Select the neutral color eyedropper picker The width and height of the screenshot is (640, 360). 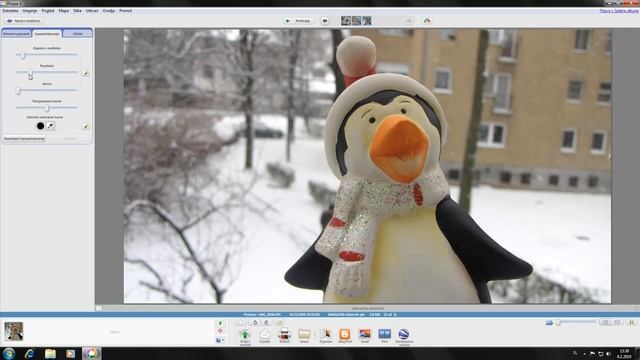click(x=50, y=126)
